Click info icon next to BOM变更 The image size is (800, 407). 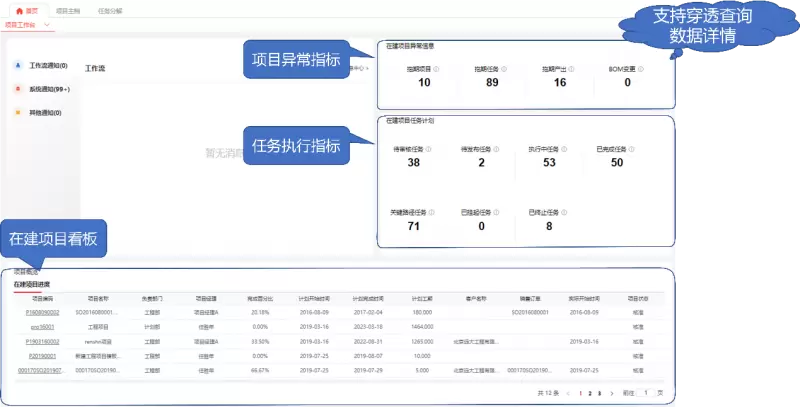pos(642,70)
